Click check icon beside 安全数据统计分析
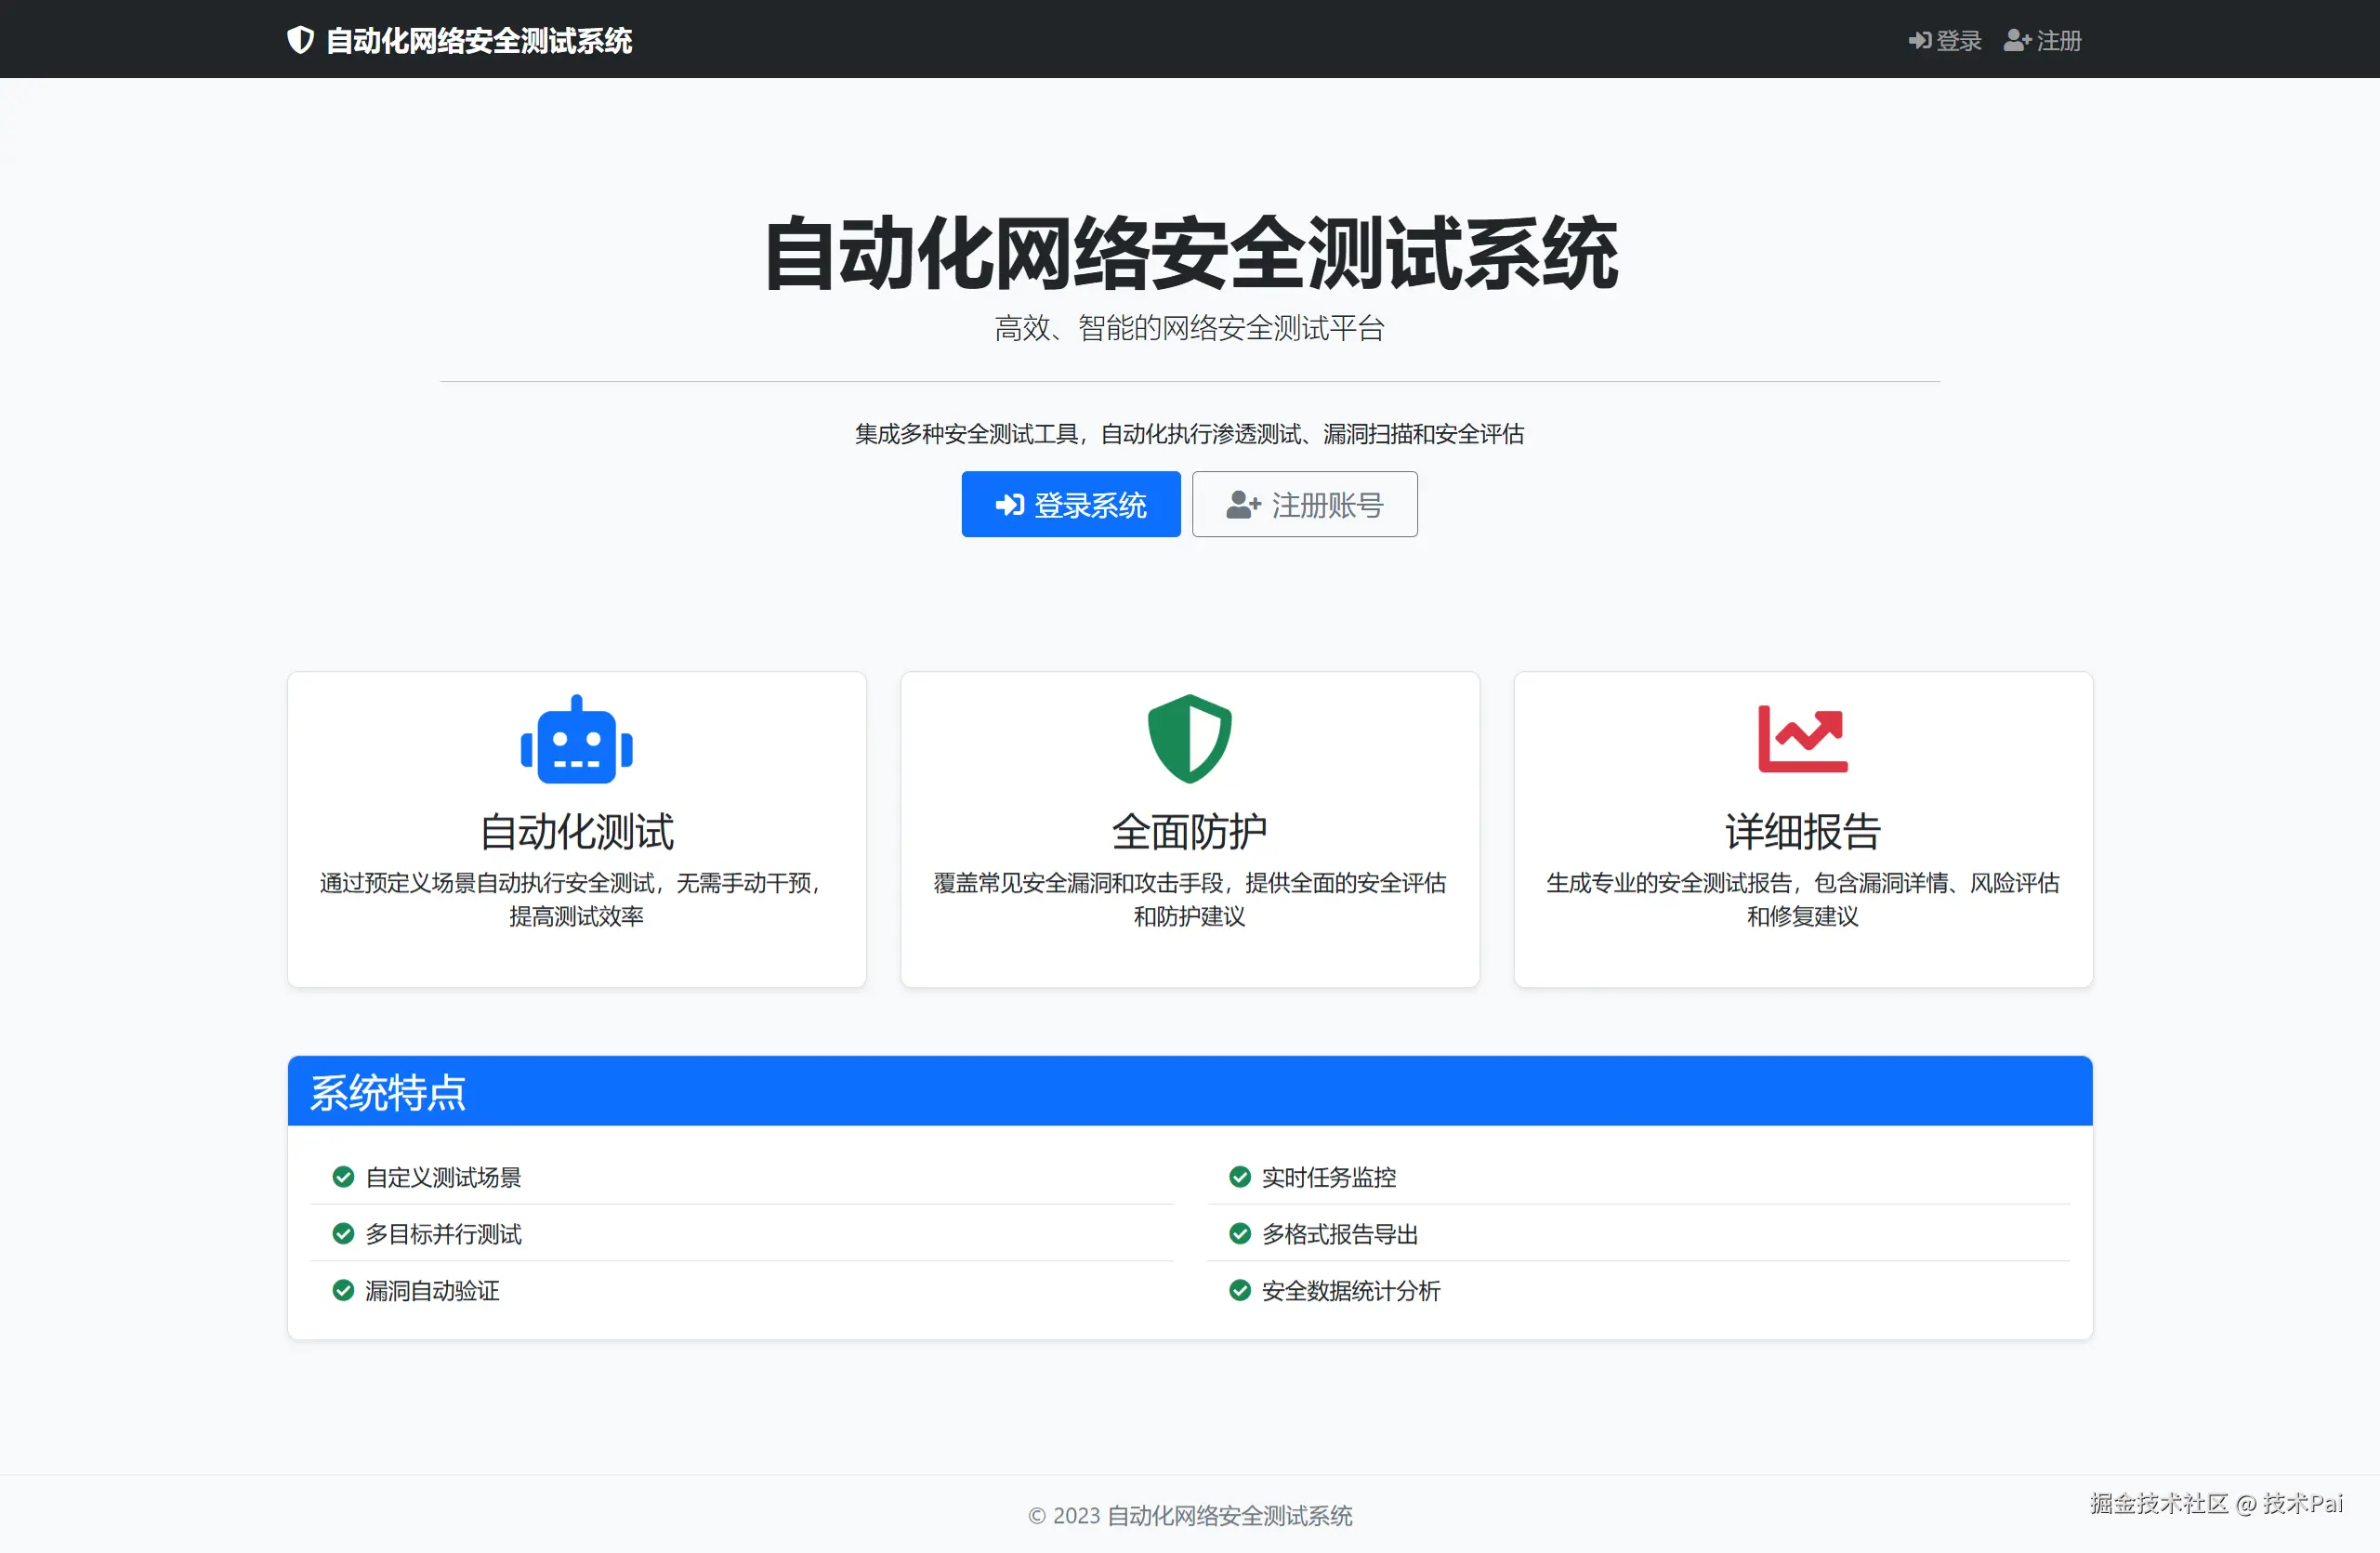2380x1553 pixels. coord(1240,1291)
